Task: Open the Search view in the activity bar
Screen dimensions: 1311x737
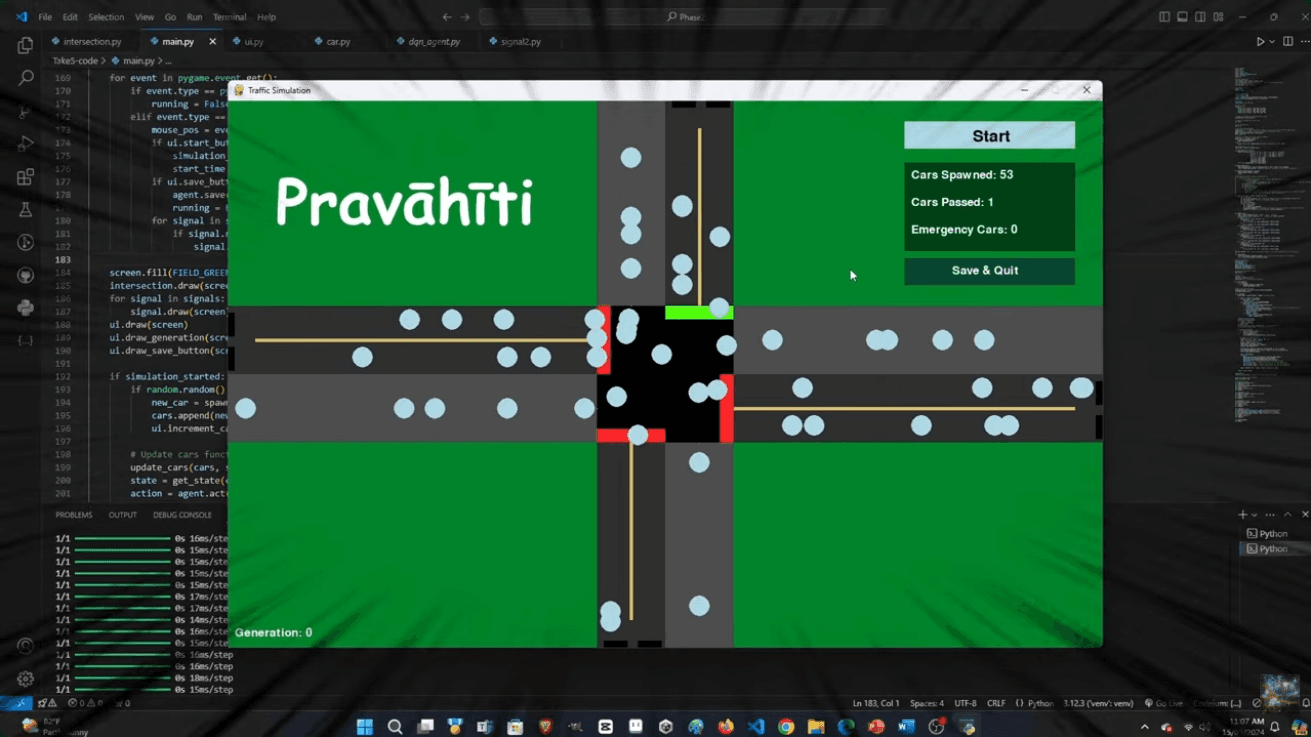Action: (25, 77)
